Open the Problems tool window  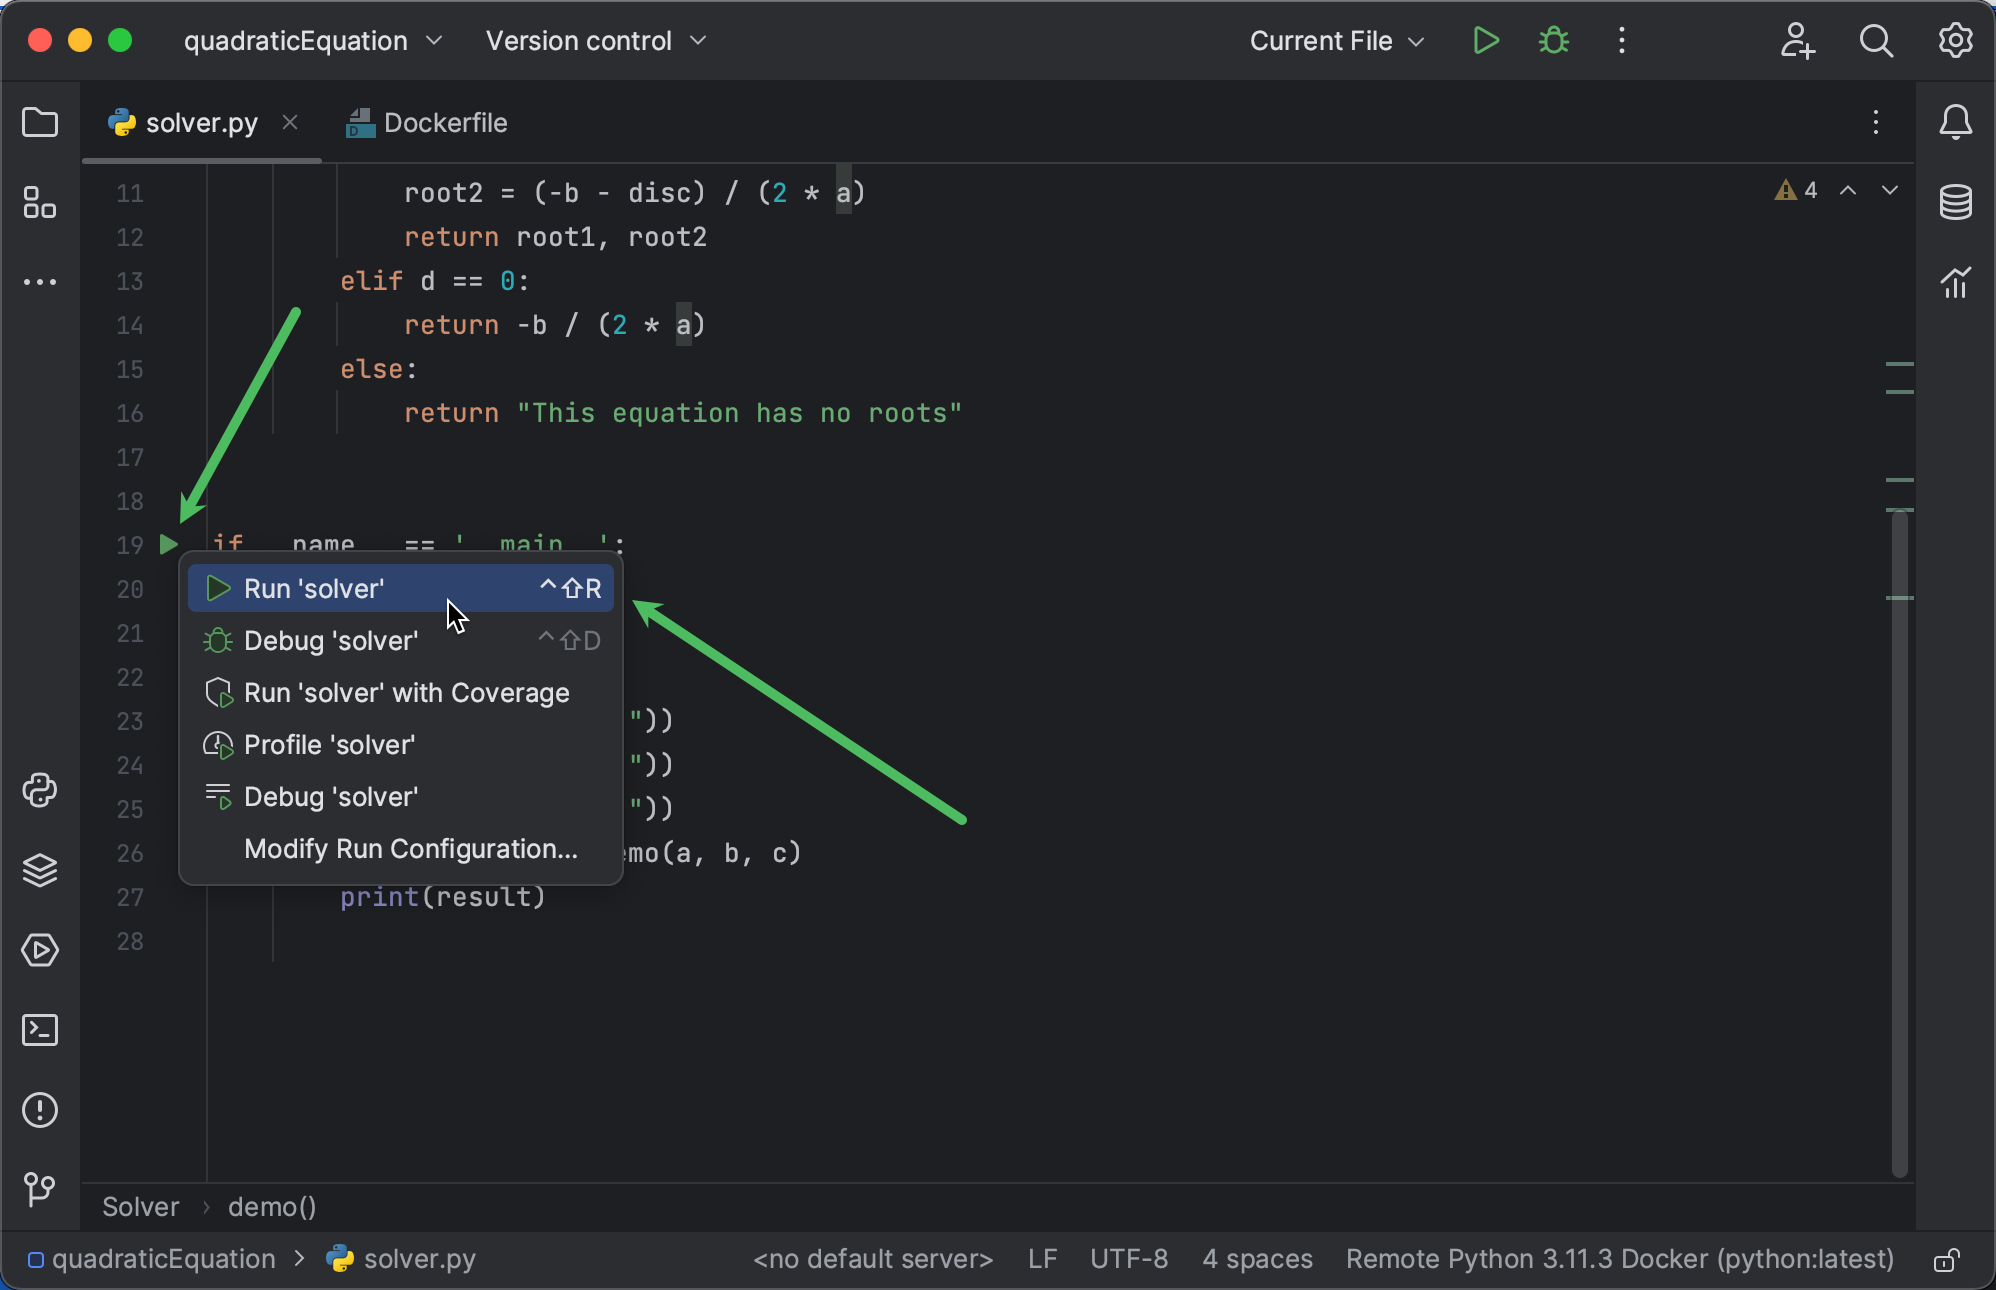pos(39,1111)
